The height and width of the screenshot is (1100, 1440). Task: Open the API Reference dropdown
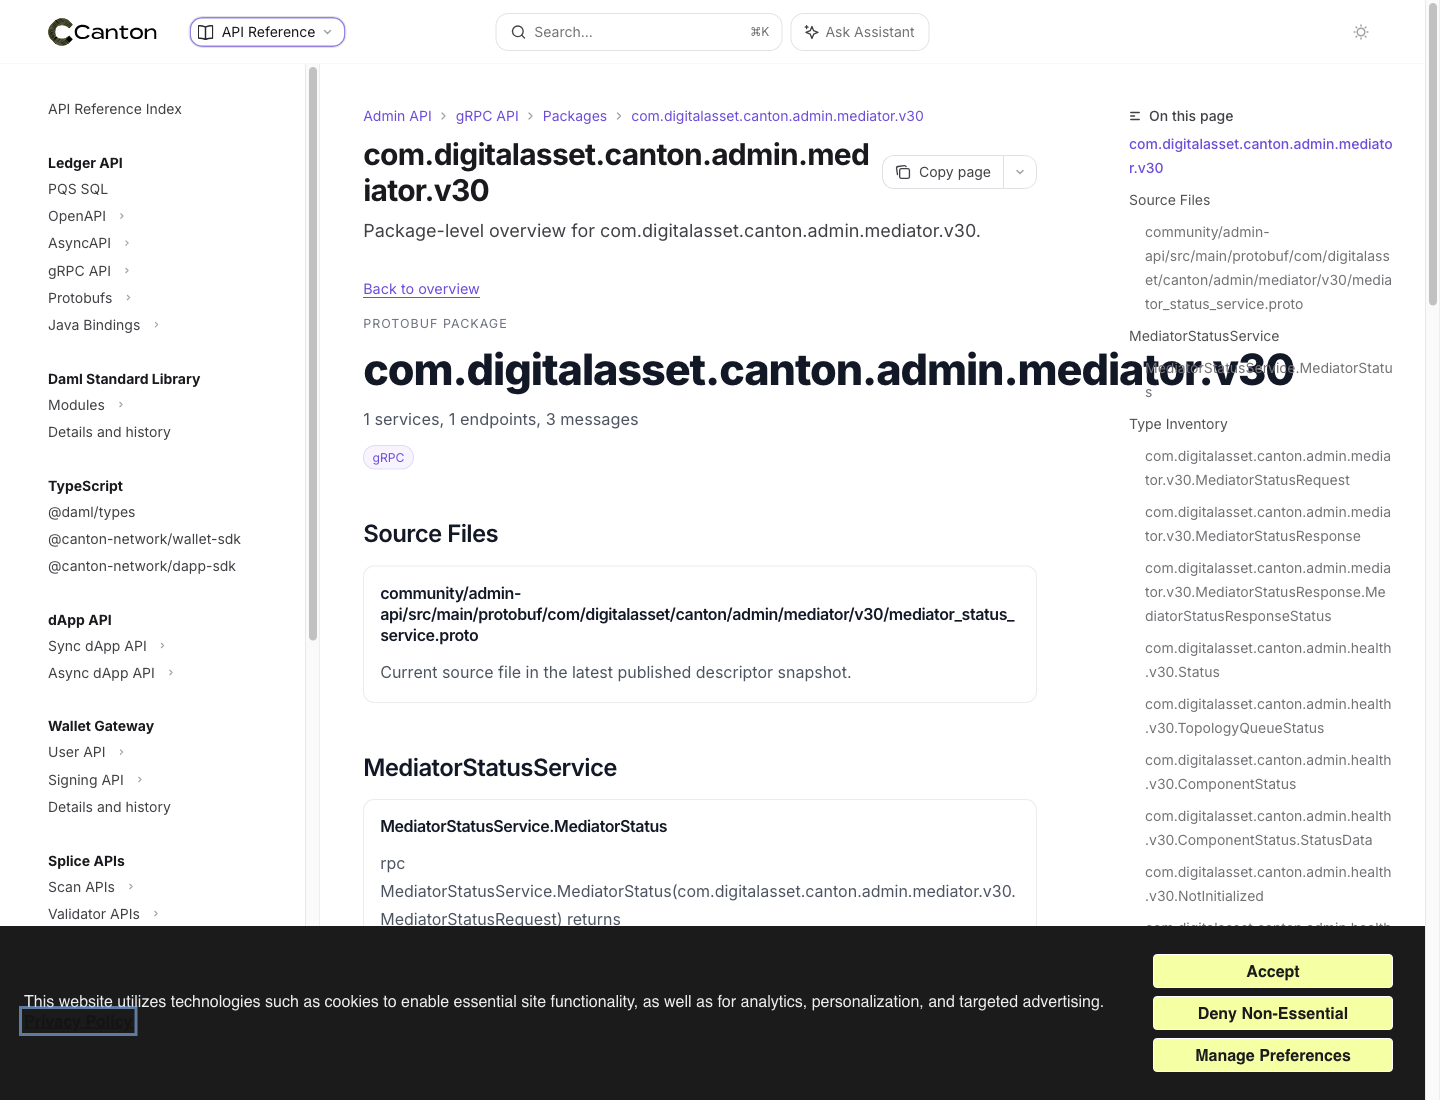coord(267,32)
